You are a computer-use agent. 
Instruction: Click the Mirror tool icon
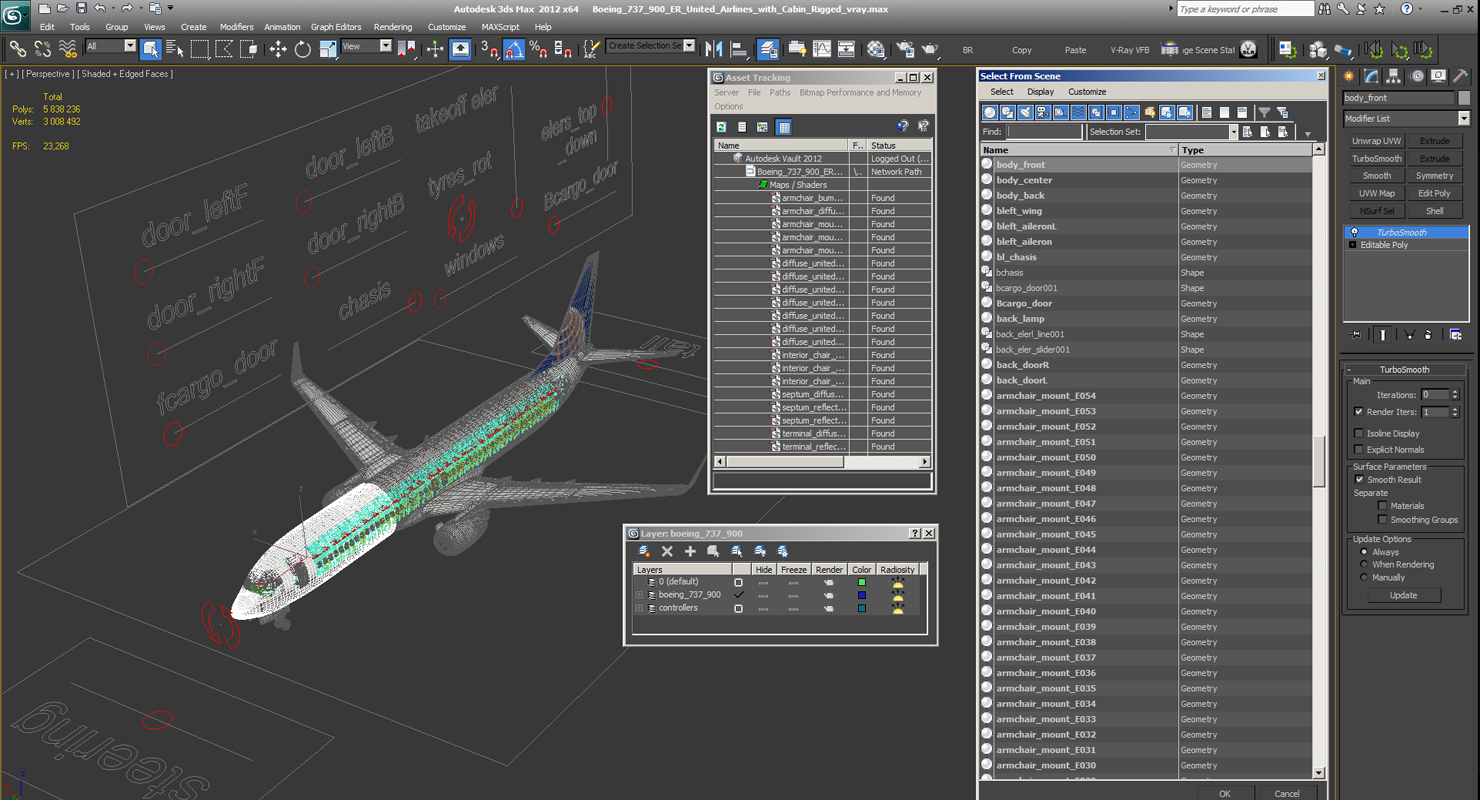[x=714, y=48]
